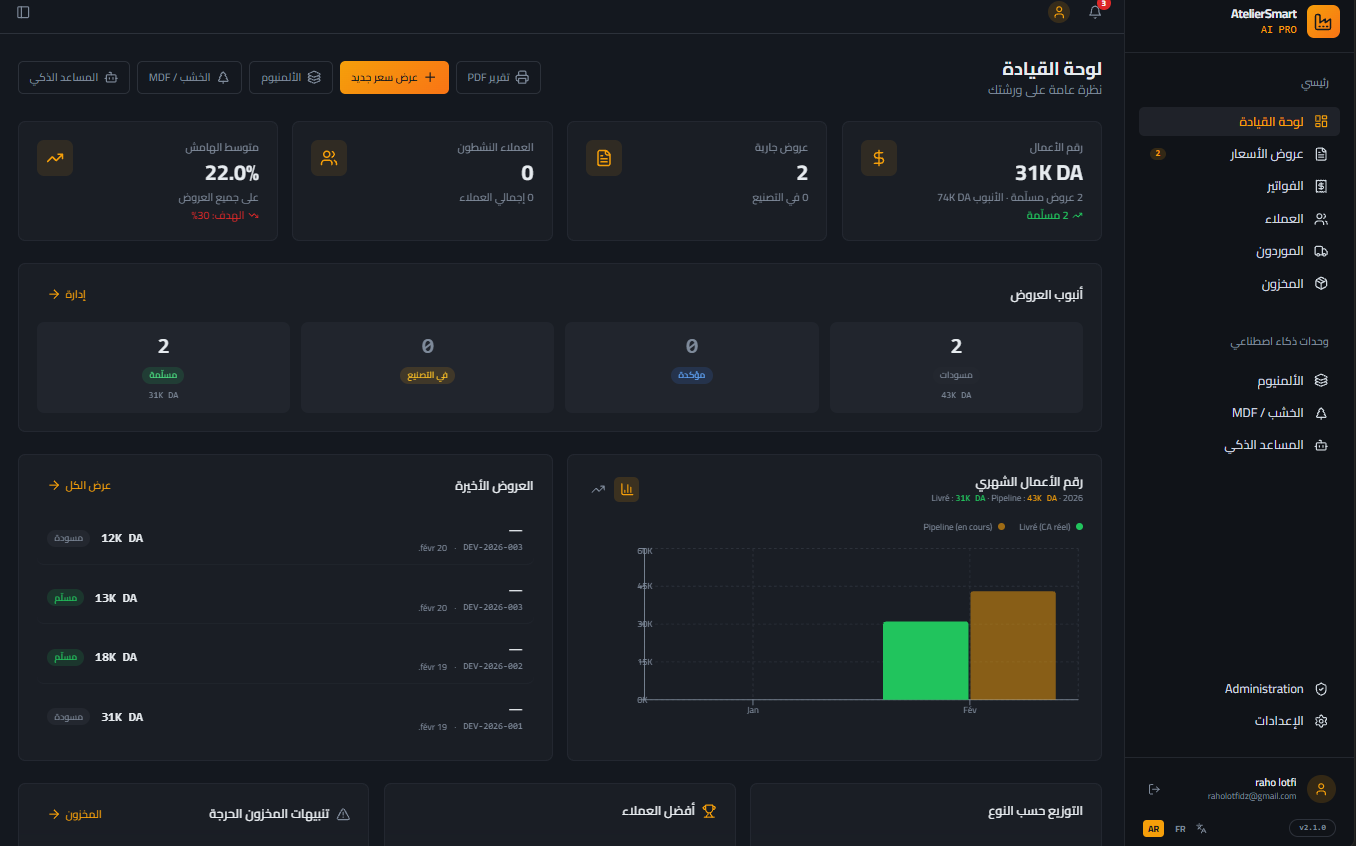Click عرض الكل link in recent quotes
The height and width of the screenshot is (846, 1356).
(x=80, y=485)
